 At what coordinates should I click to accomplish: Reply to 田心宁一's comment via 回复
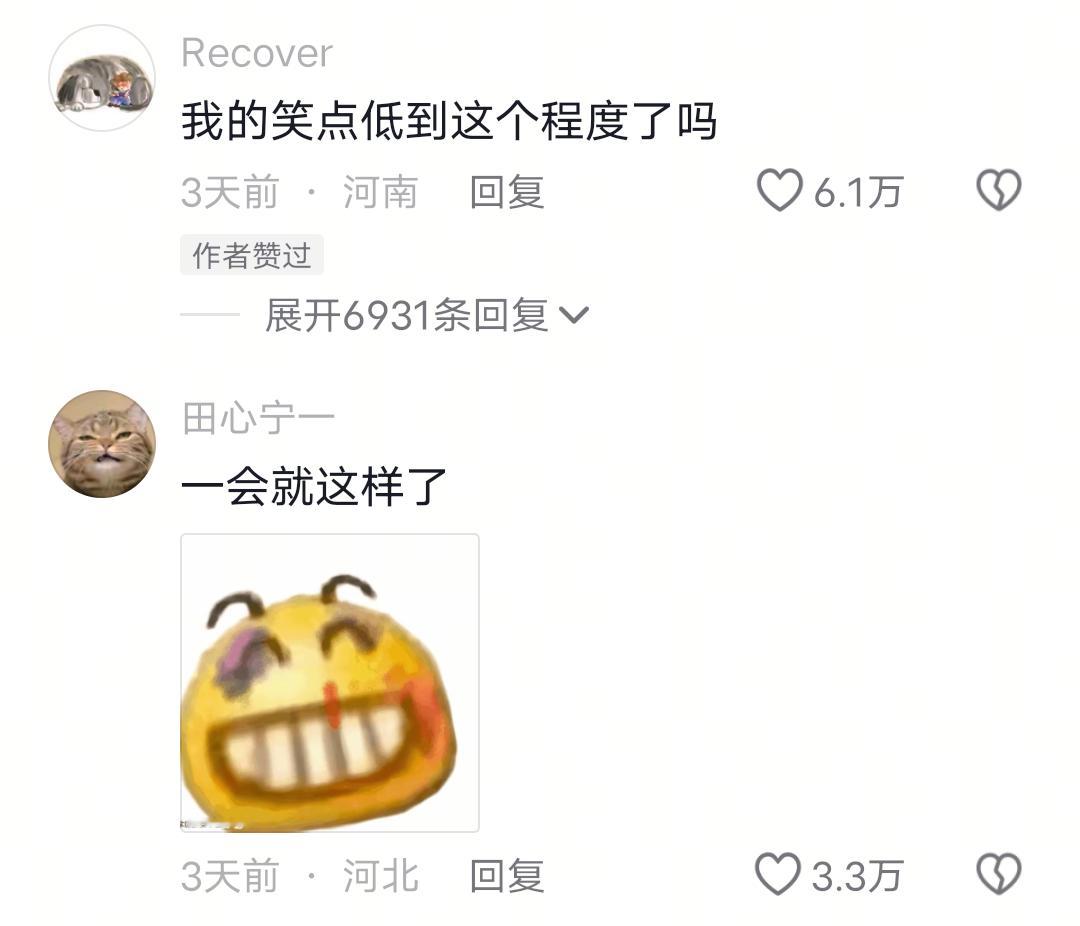click(507, 876)
